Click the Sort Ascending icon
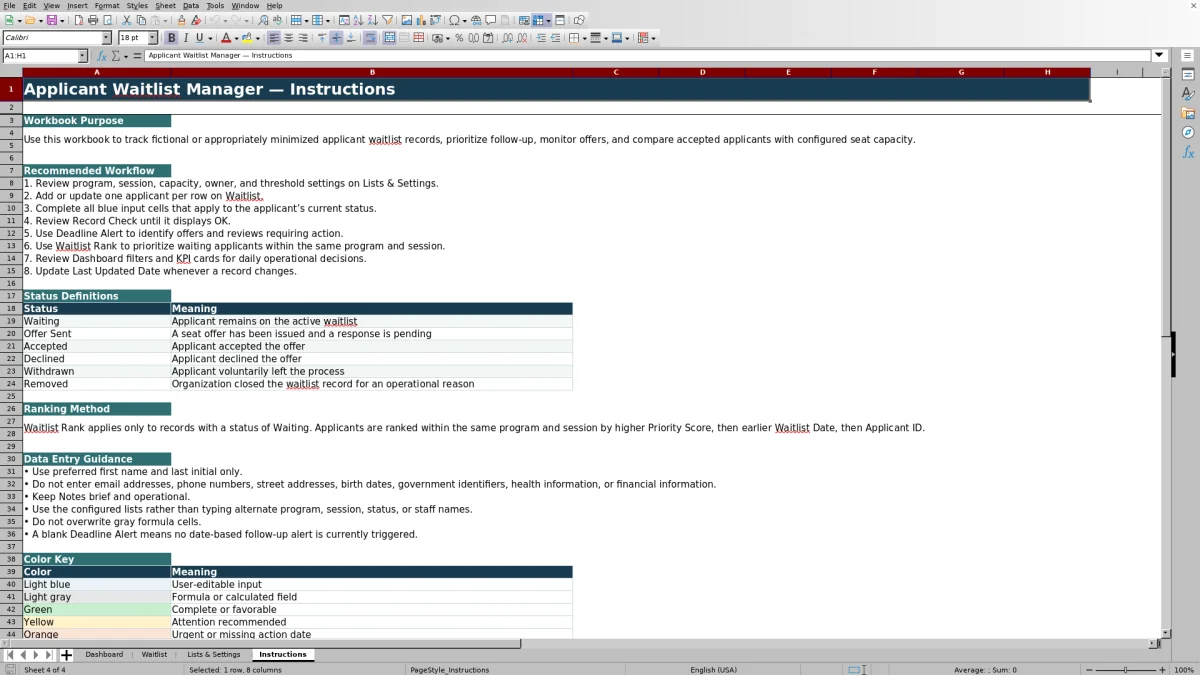This screenshot has height=675, width=1200. pos(358,20)
